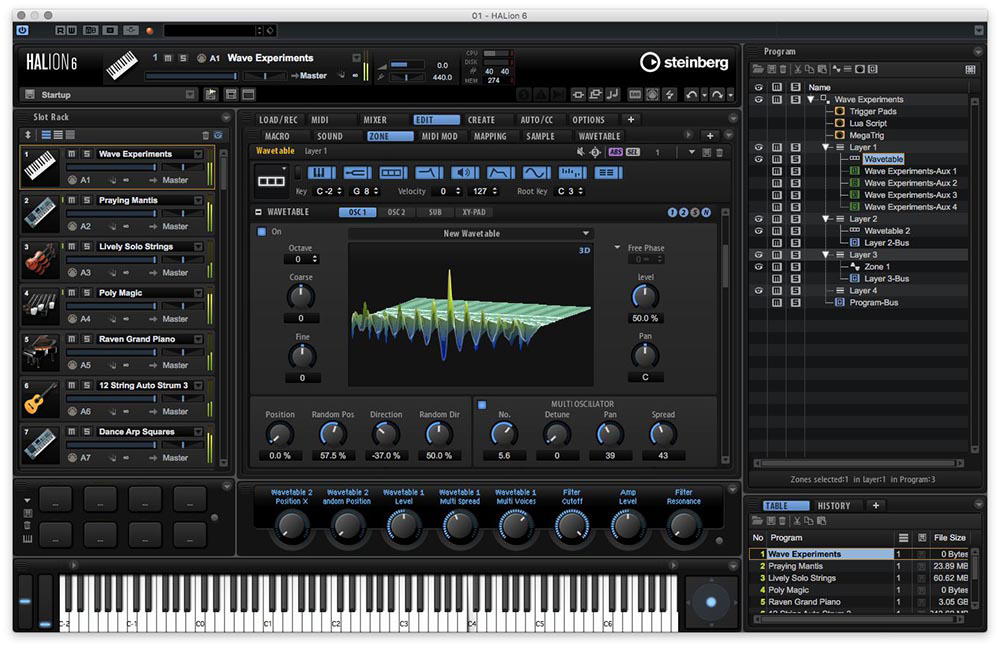Select the amplifier speaker section icon

click(464, 173)
